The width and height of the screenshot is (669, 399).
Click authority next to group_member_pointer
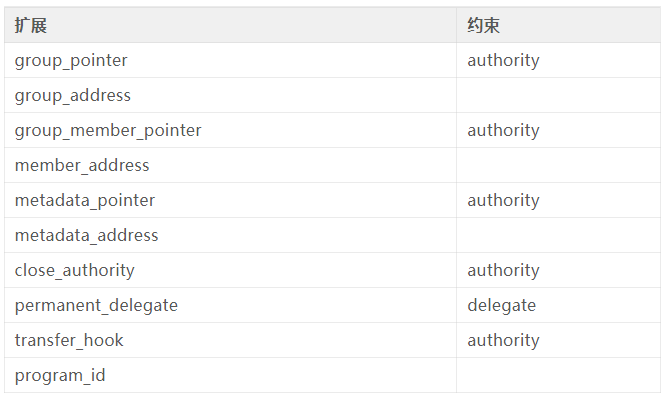503,131
